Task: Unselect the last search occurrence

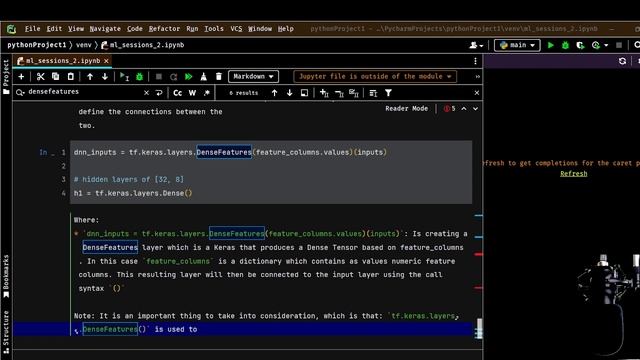Action: (x=339, y=93)
